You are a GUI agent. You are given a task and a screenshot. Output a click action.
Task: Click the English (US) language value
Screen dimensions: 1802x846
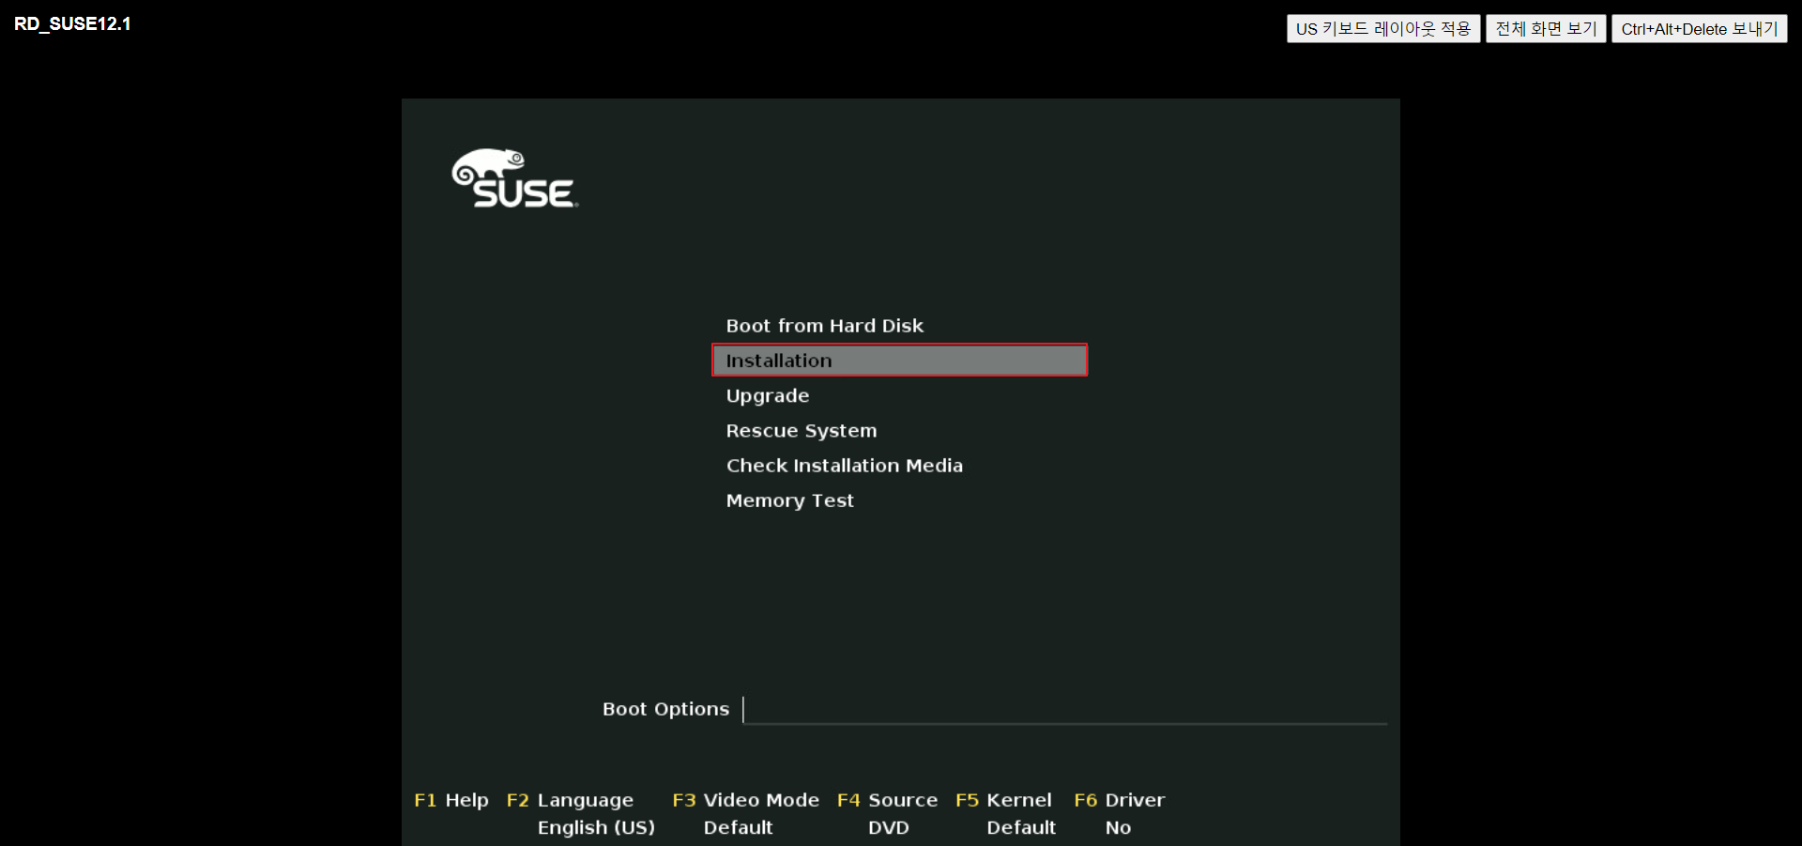[596, 828]
